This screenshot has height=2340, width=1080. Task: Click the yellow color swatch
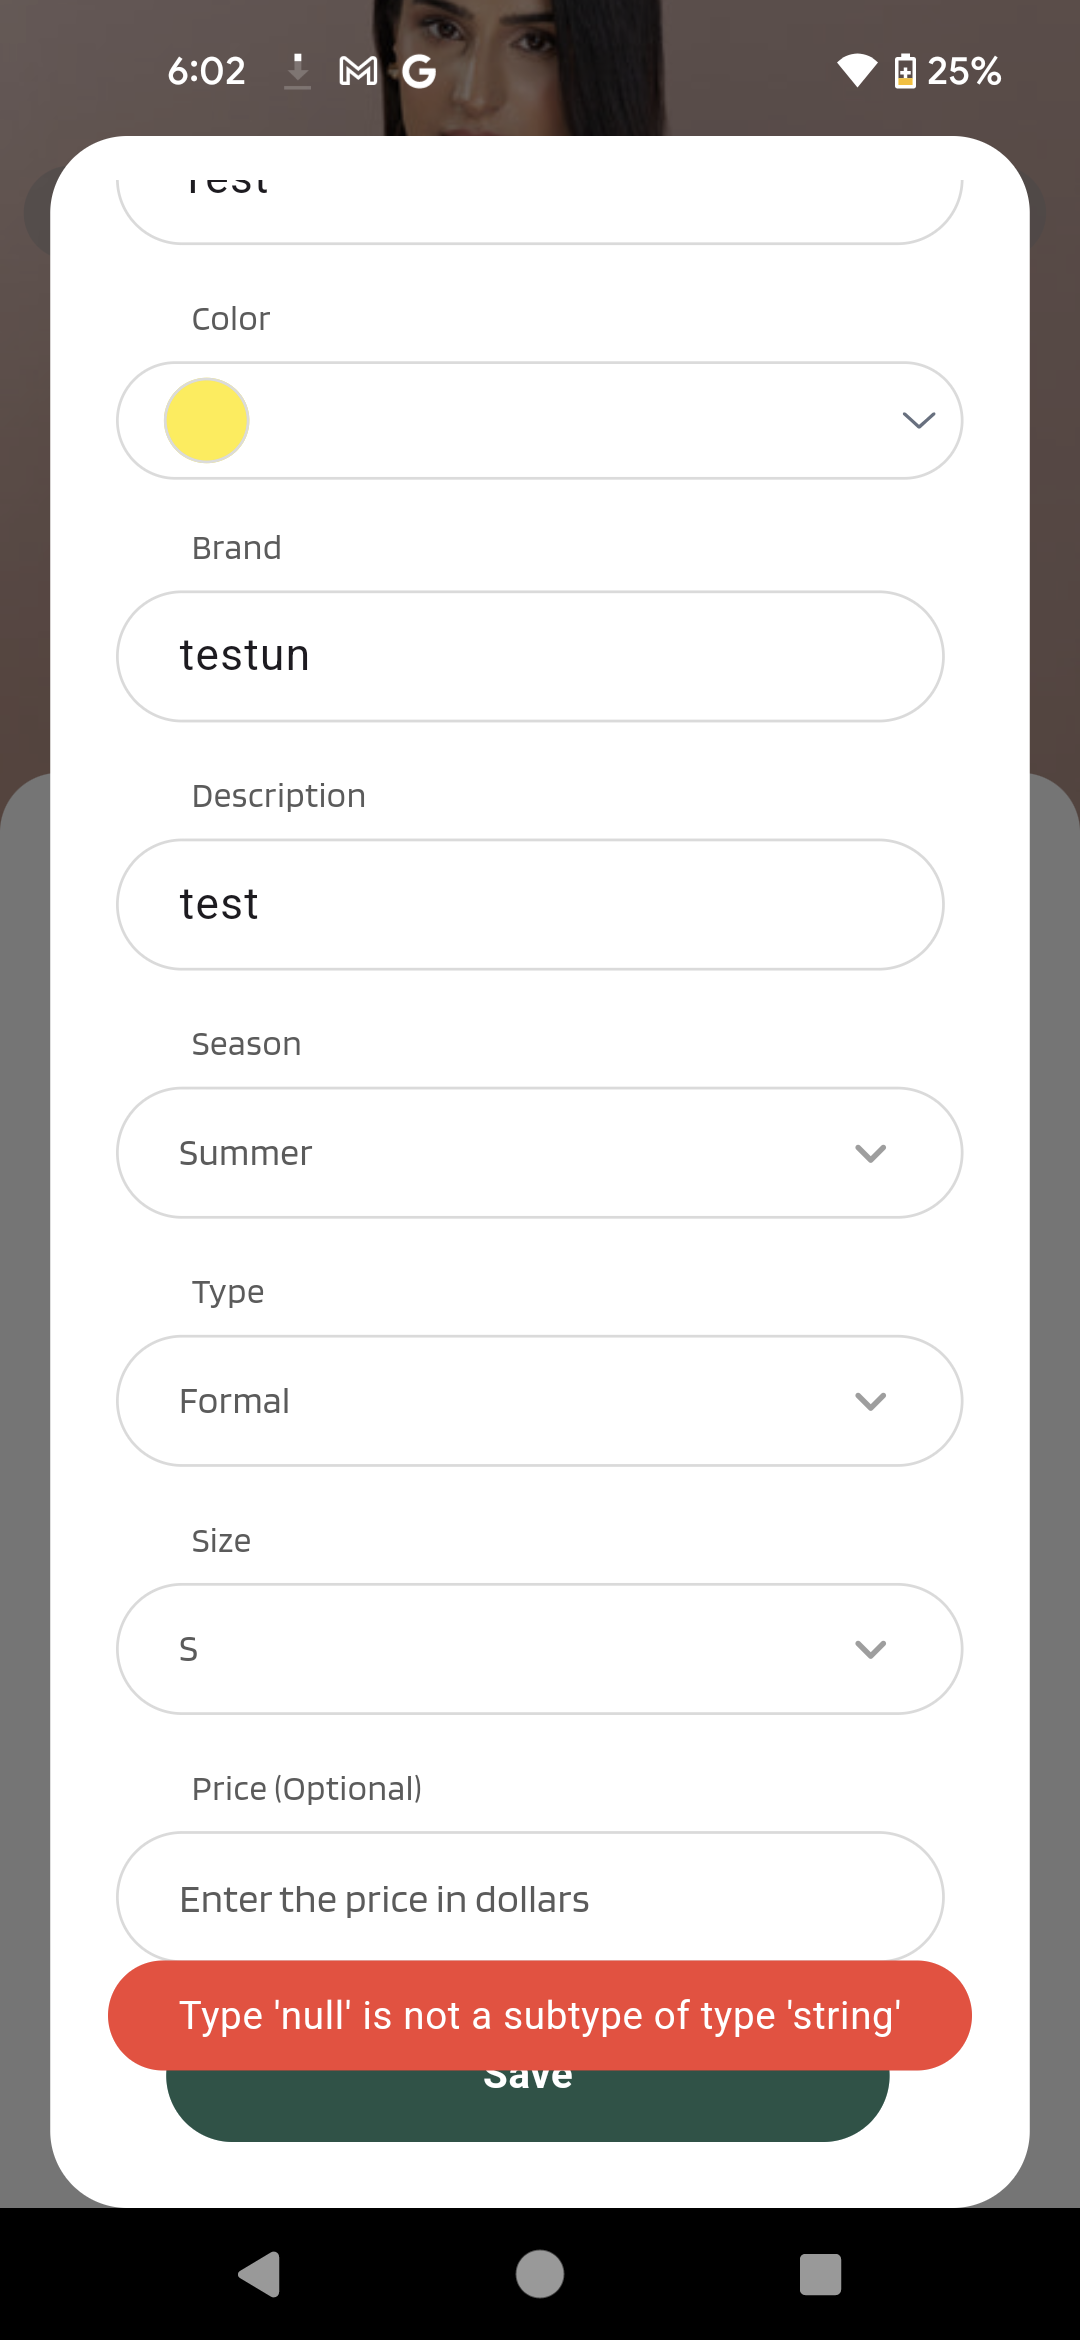pos(207,420)
